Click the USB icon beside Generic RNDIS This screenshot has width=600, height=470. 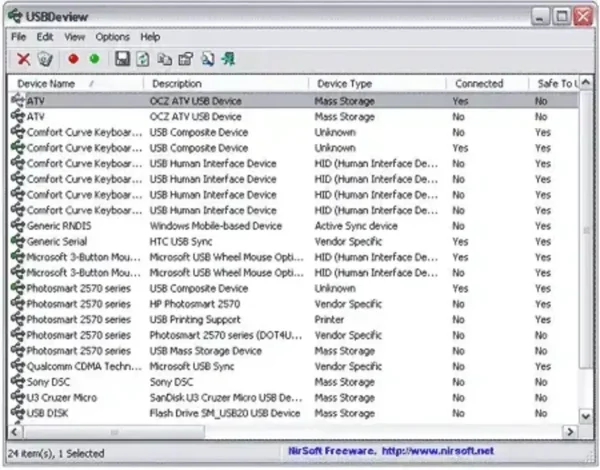(x=18, y=226)
